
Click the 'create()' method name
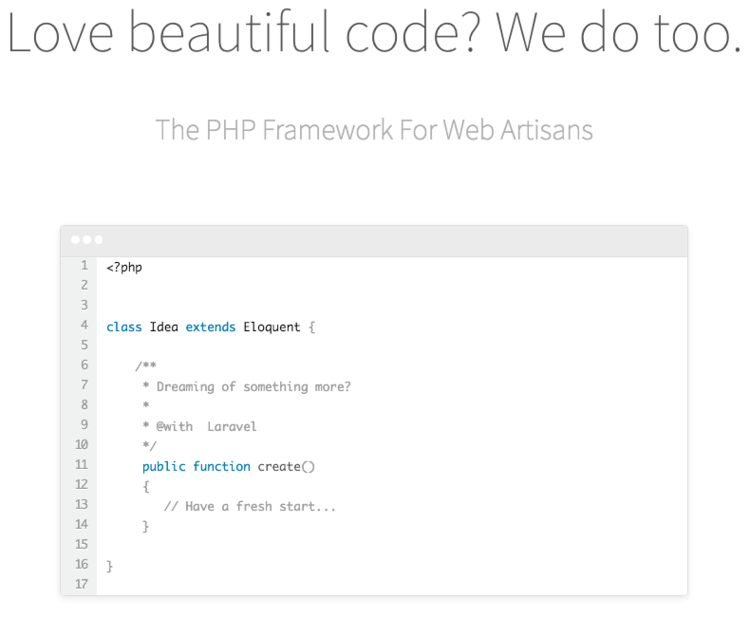286,466
